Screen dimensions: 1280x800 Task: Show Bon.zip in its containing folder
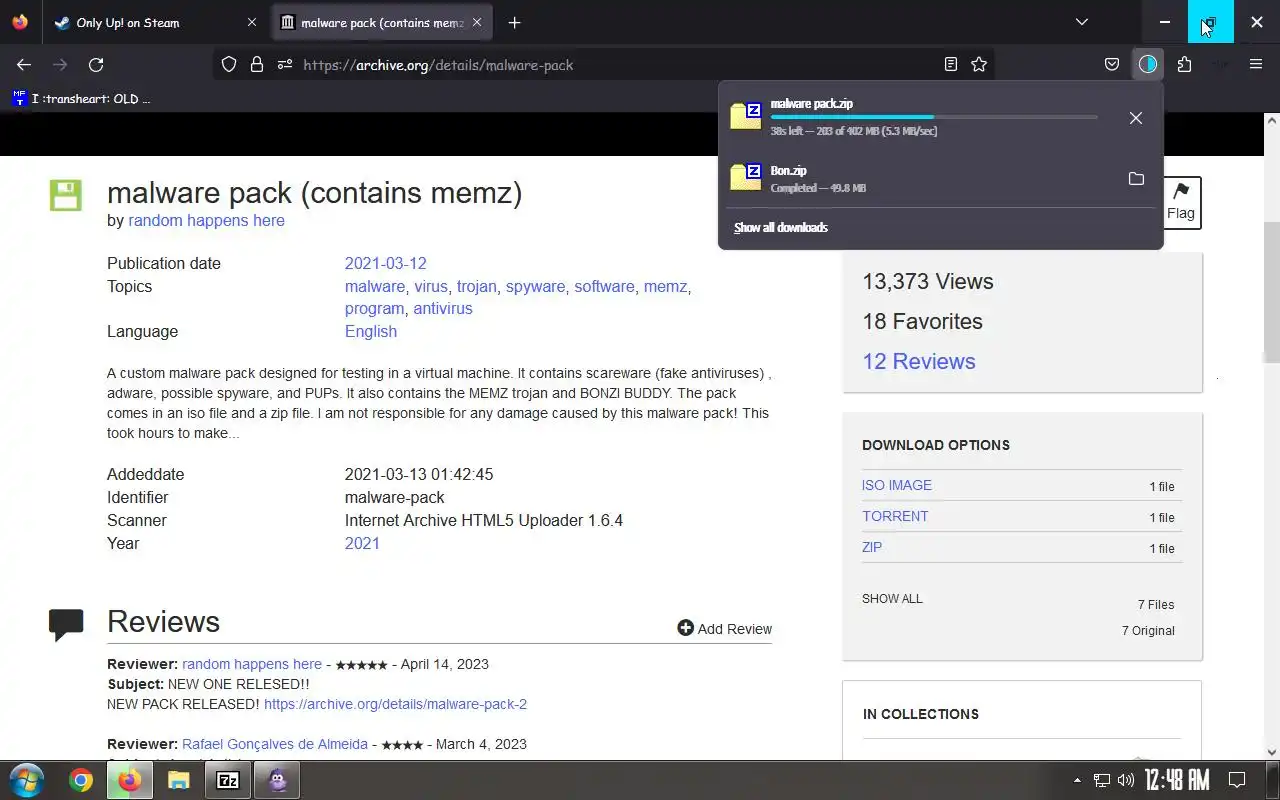click(x=1136, y=178)
